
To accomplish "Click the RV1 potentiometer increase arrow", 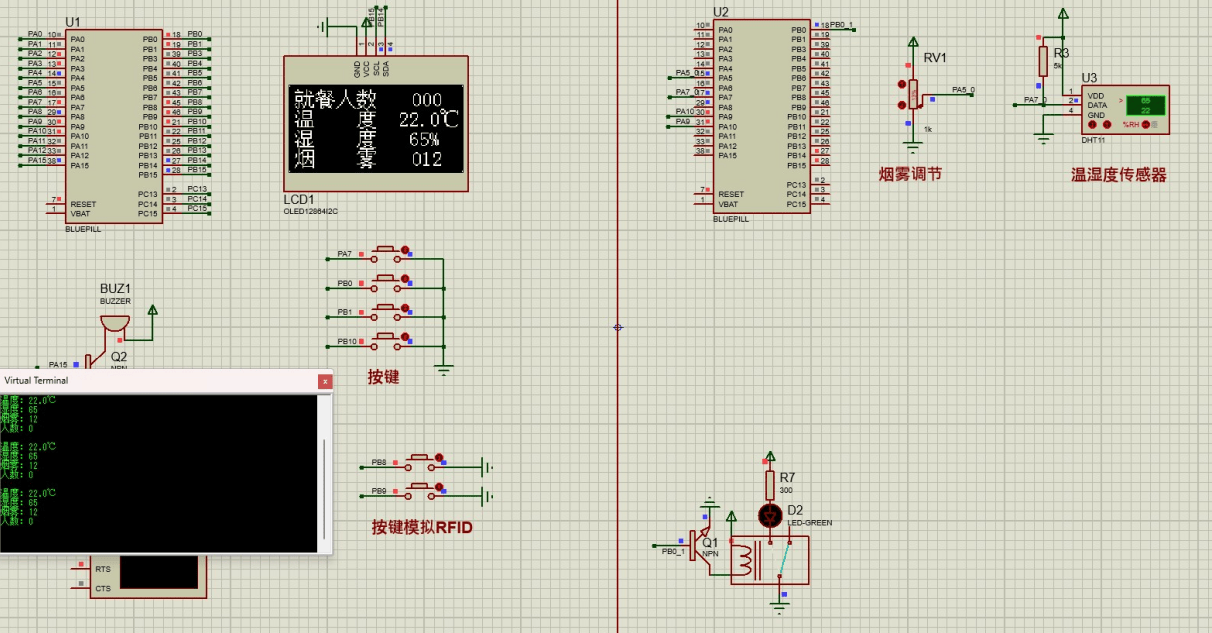I will 902,85.
